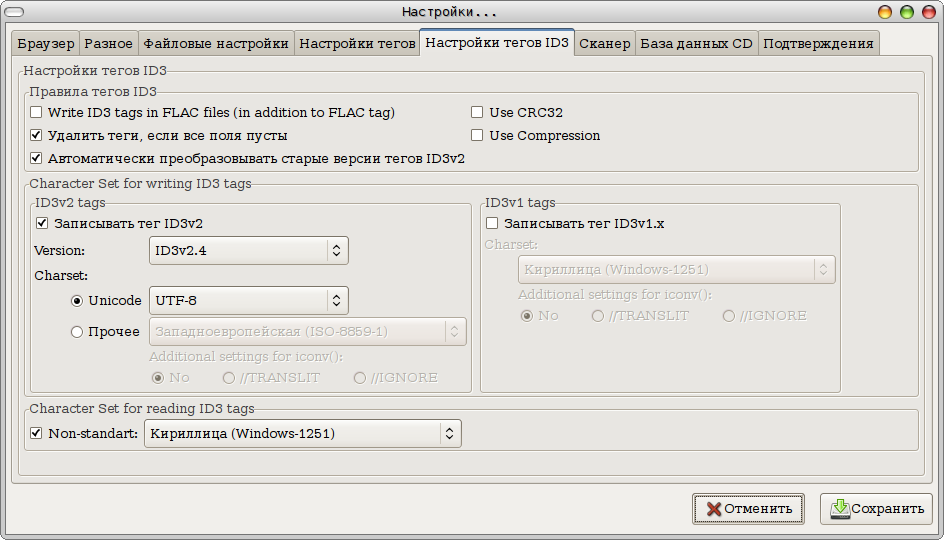Select the Настройки тегов ID3 tab
Image resolution: width=944 pixels, height=540 pixels.
[497, 42]
